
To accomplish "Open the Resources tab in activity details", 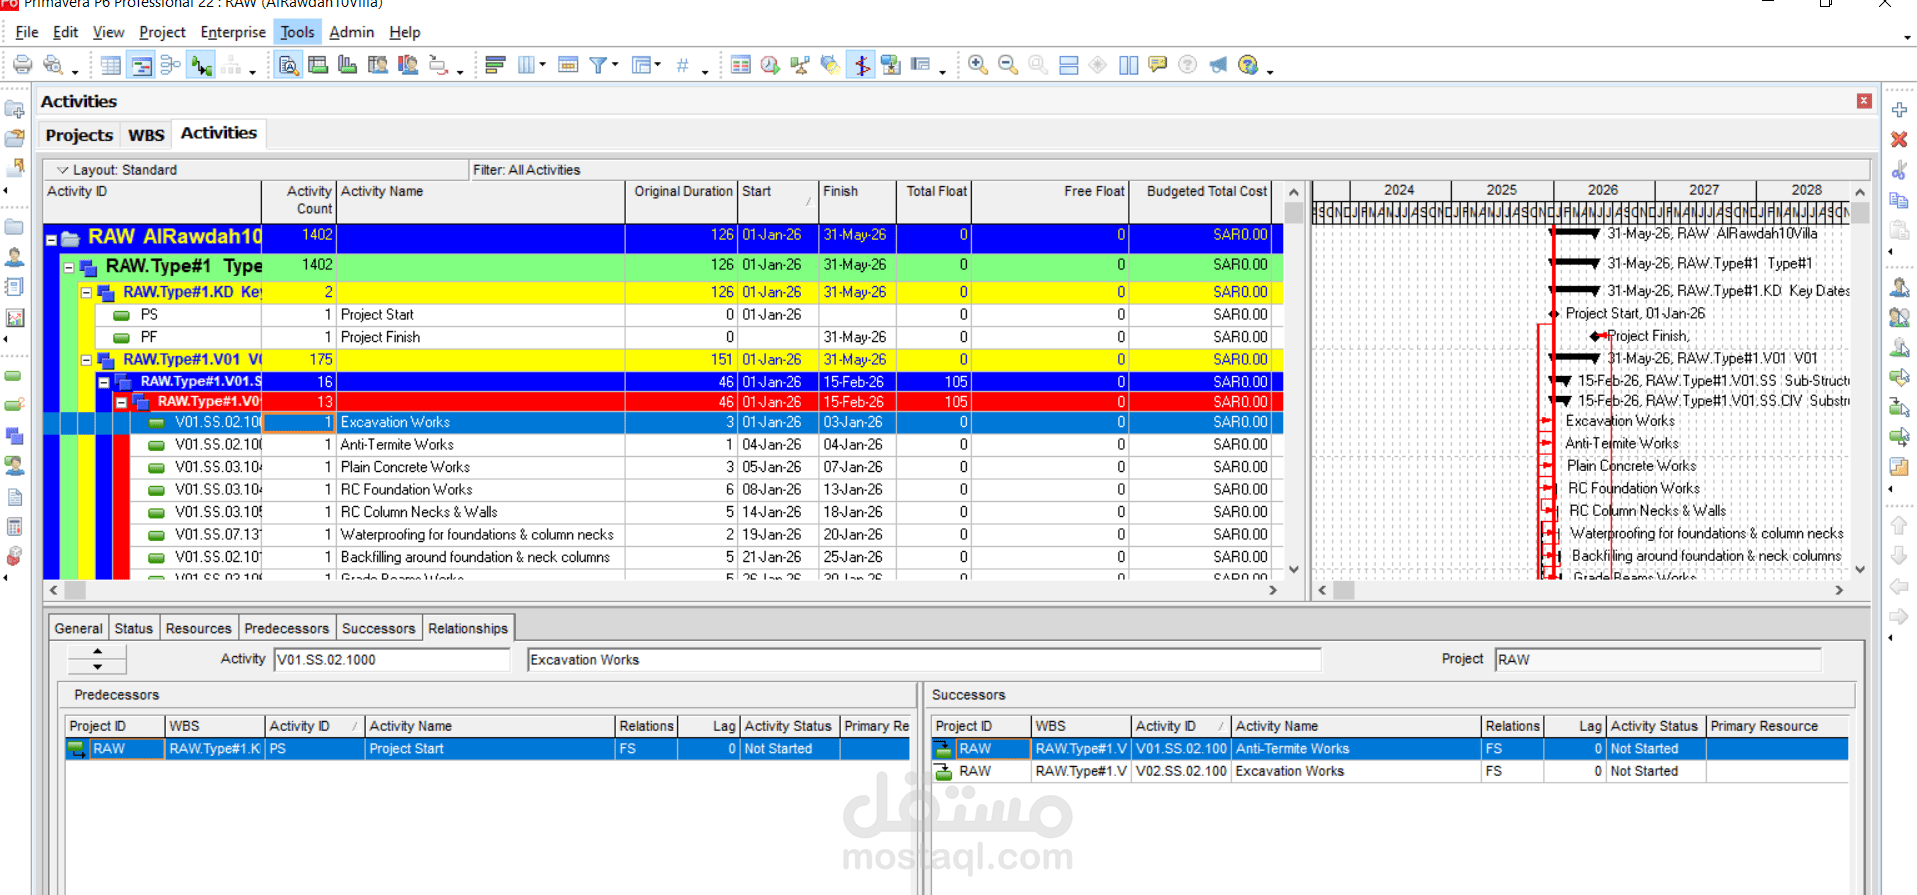I will (x=198, y=628).
